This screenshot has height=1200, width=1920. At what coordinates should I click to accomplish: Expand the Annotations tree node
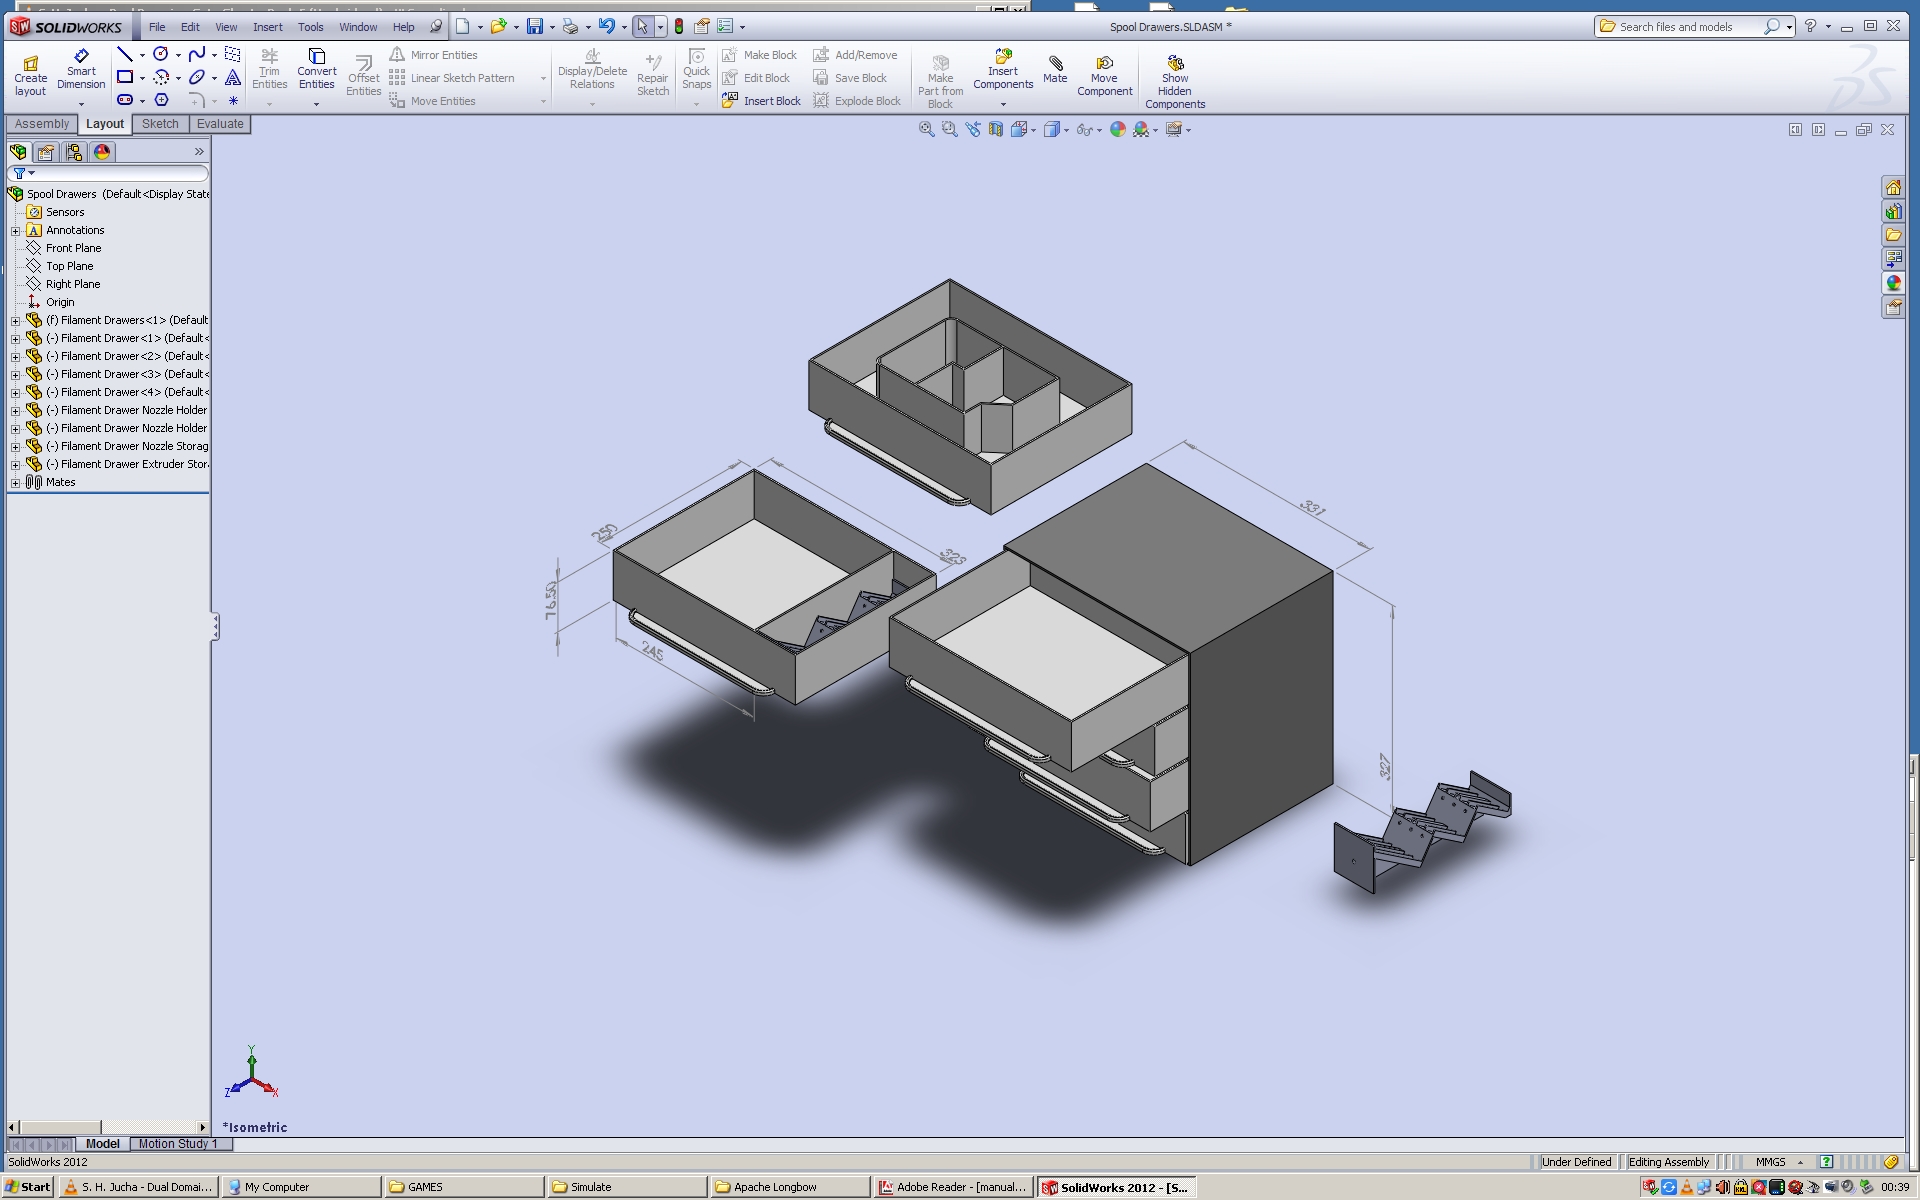[15, 231]
